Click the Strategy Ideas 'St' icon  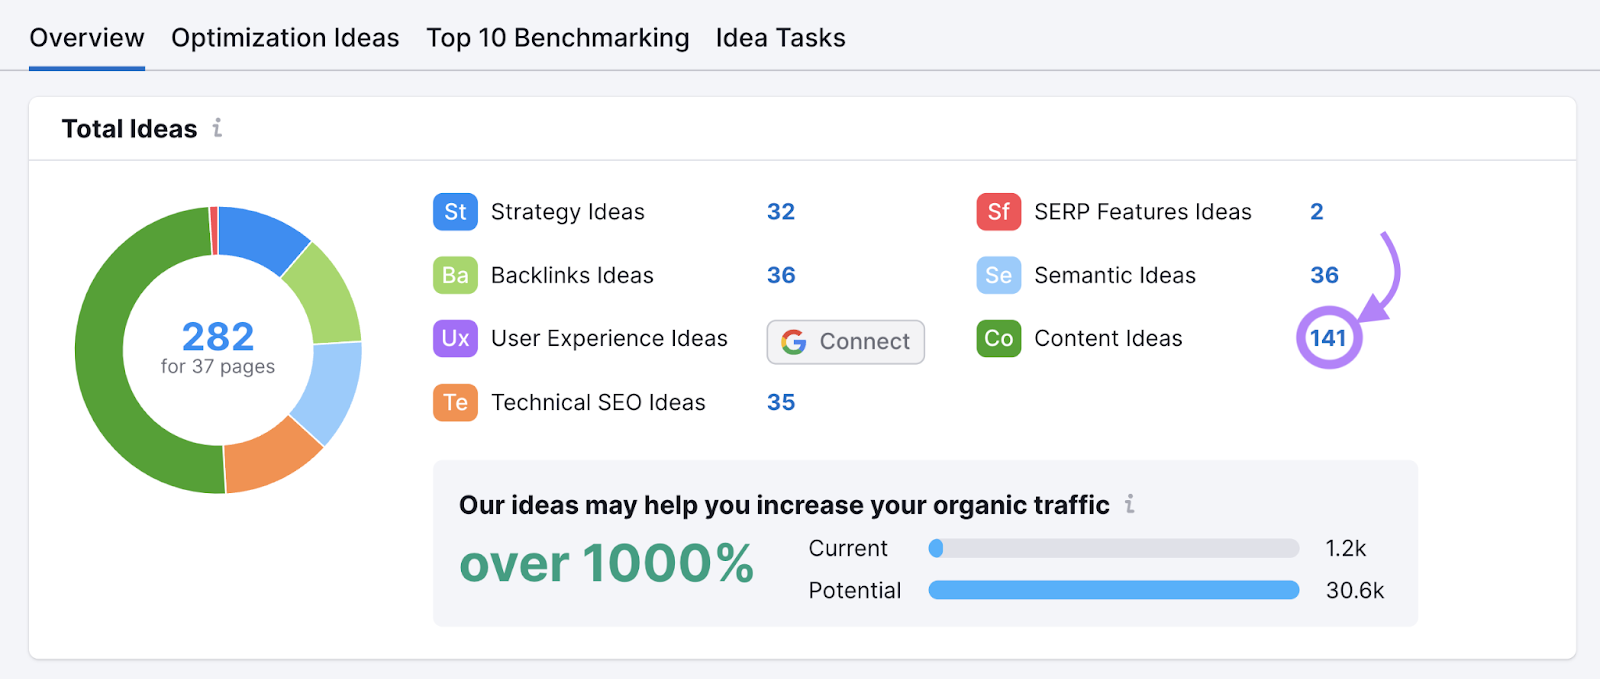point(455,212)
